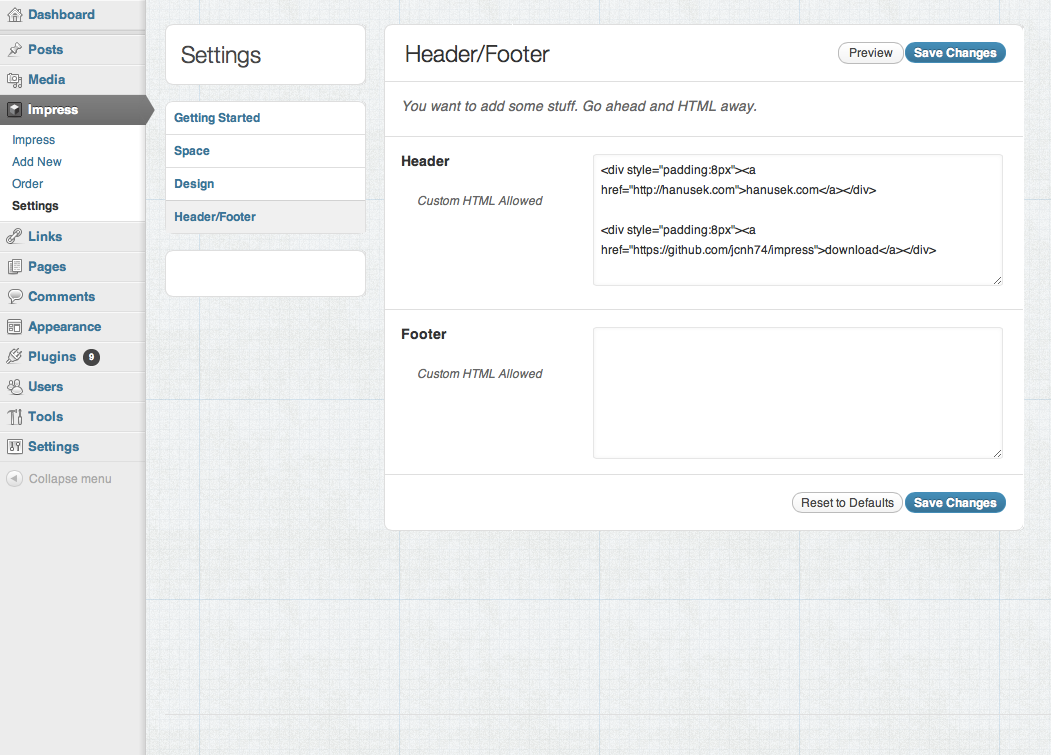Screen dimensions: 1051x755
Task: Click the Dashboard house icon
Action: (x=14, y=15)
